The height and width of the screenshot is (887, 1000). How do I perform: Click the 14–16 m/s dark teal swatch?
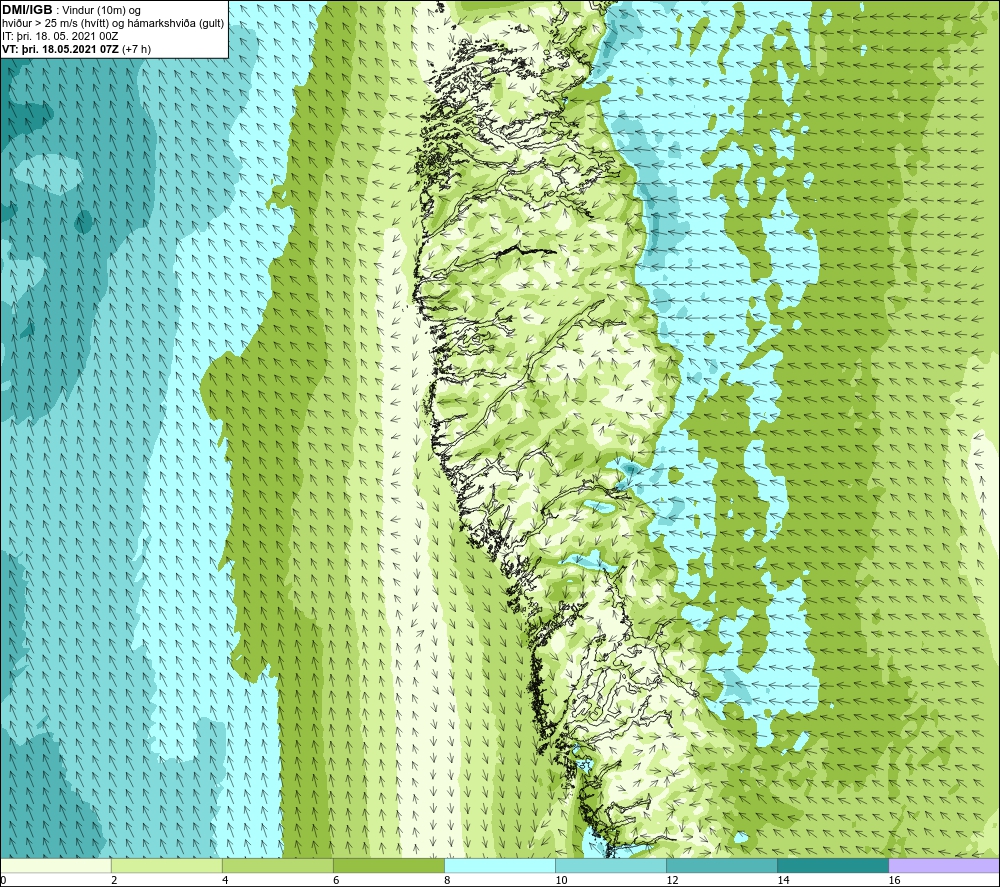(832, 865)
